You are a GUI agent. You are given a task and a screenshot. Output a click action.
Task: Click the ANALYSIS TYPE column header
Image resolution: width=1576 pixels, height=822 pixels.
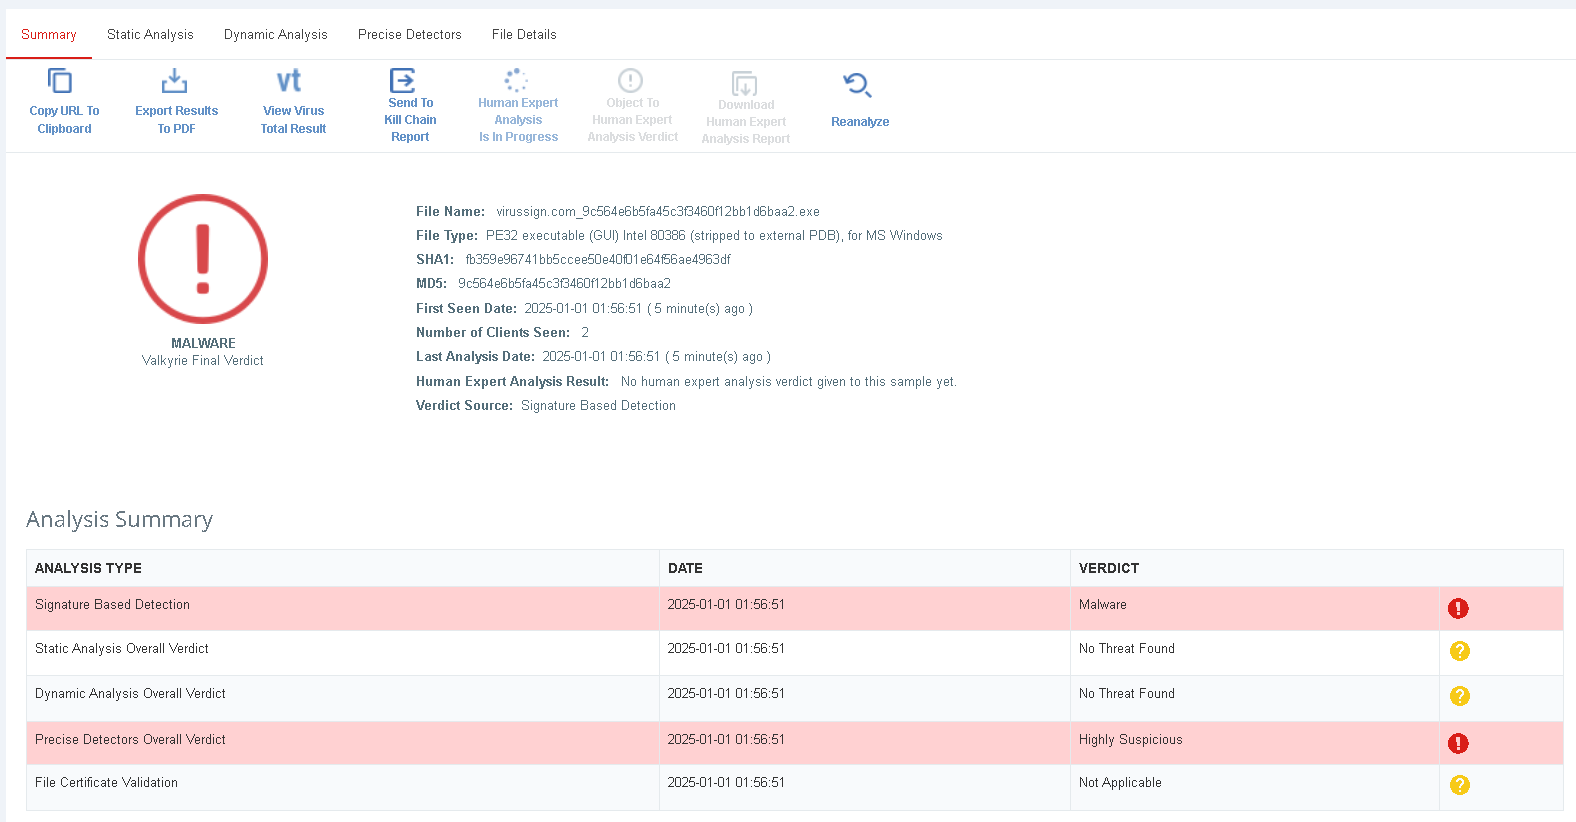point(88,568)
